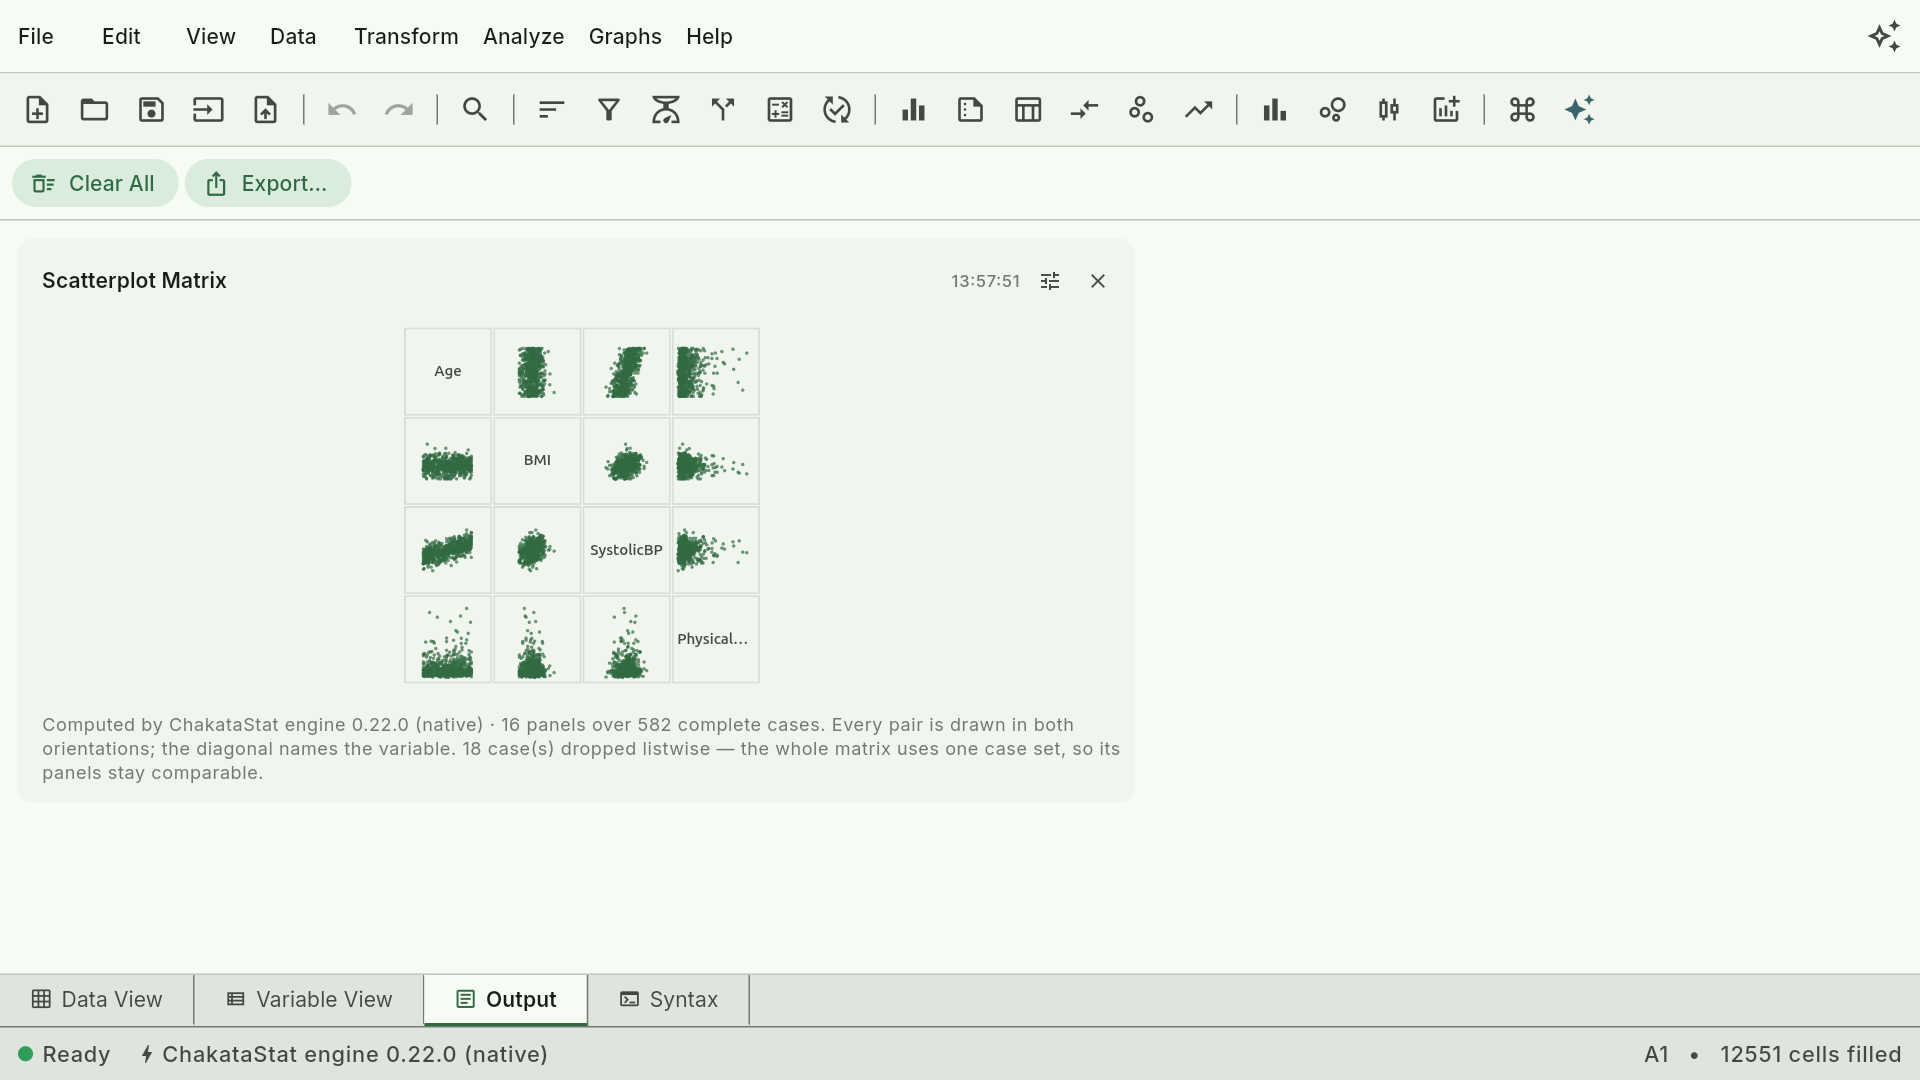This screenshot has width=1920, height=1080.
Task: Click the first bar chart frequencies icon
Action: [913, 110]
